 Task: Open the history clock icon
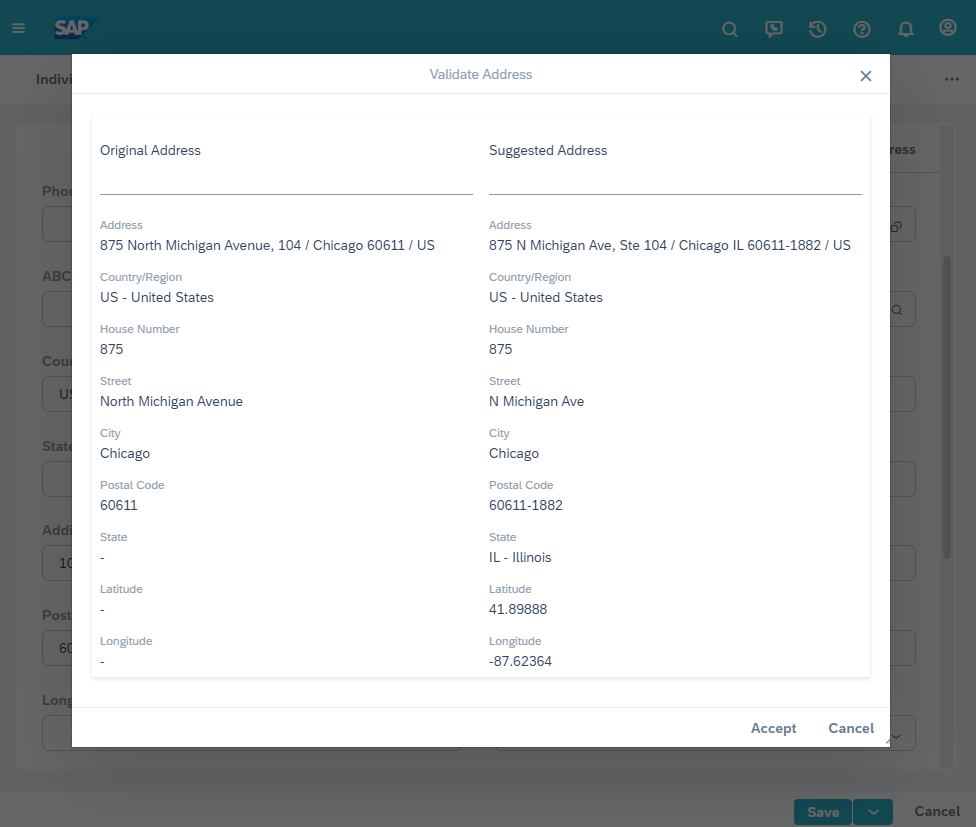pos(818,29)
